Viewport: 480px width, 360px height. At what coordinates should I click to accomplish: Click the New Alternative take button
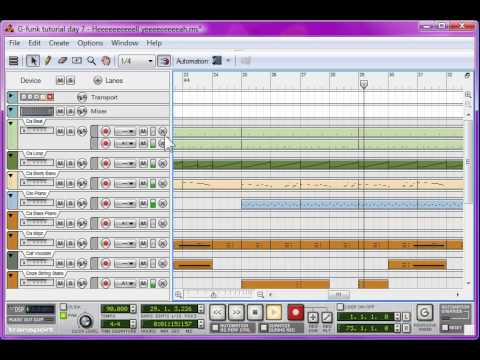(327, 317)
